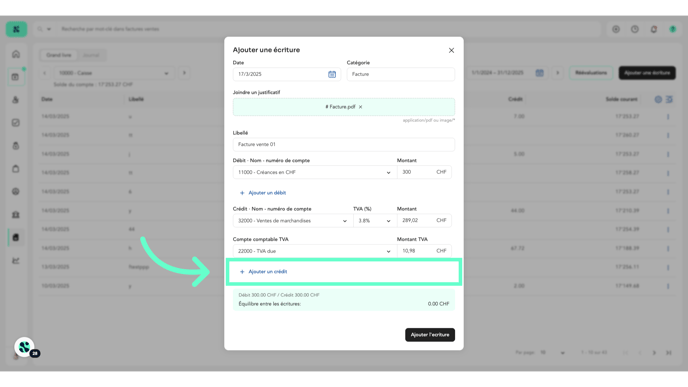Go to next page arrow
The image size is (688, 387).
pyautogui.click(x=654, y=353)
